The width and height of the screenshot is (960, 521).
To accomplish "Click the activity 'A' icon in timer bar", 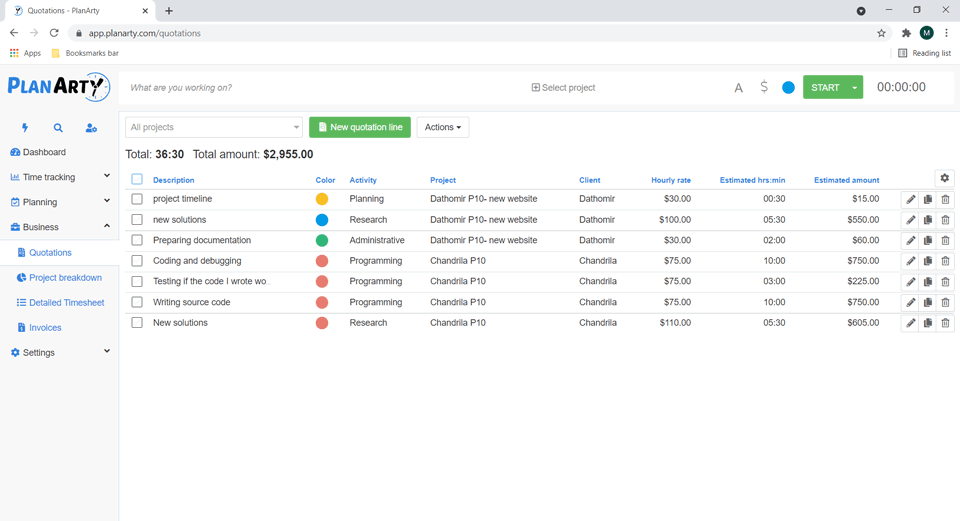I will point(738,88).
